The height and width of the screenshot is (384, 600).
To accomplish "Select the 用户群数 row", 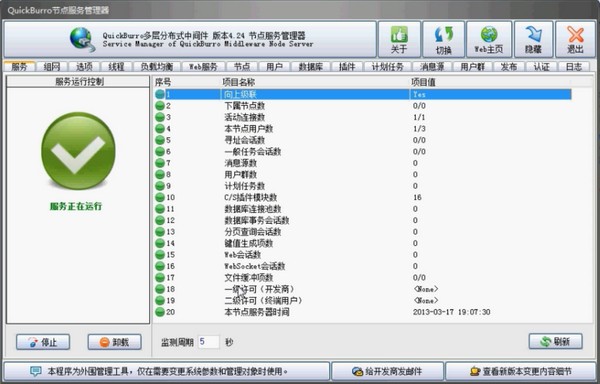I will coord(363,175).
